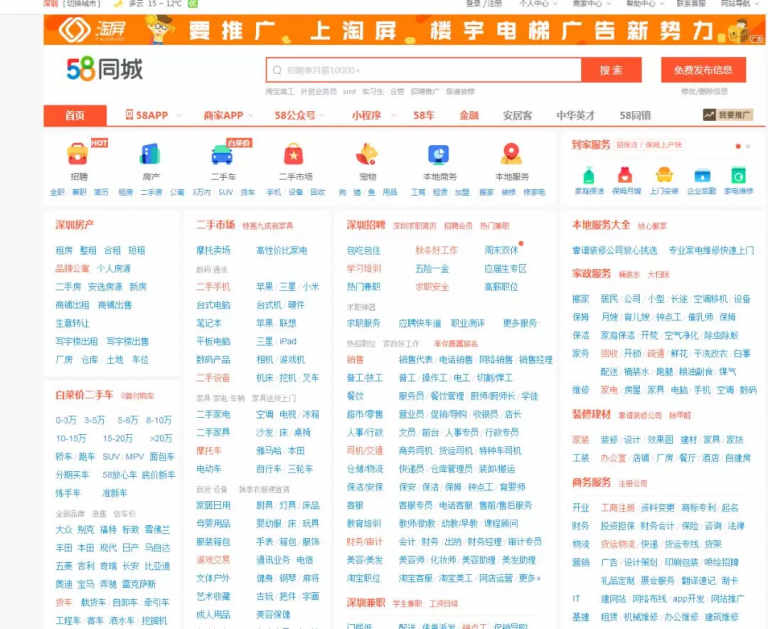Viewport: 768px width, 629px height.
Task: Select the 首页 tab
Action: pos(75,115)
